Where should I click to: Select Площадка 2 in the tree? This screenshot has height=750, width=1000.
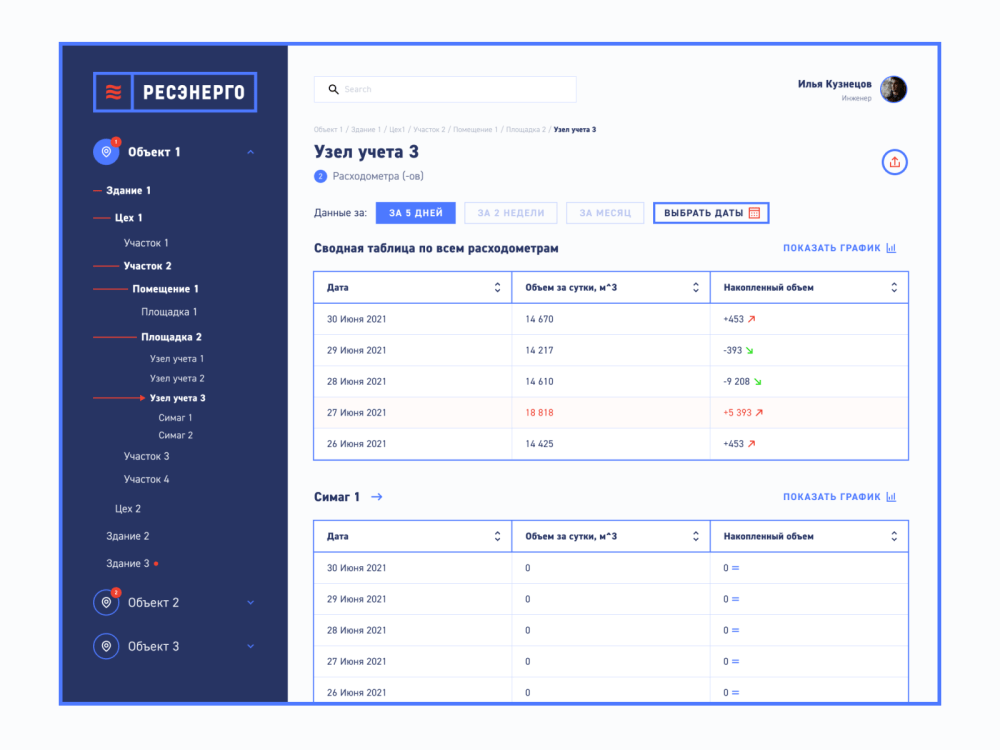pyautogui.click(x=171, y=337)
